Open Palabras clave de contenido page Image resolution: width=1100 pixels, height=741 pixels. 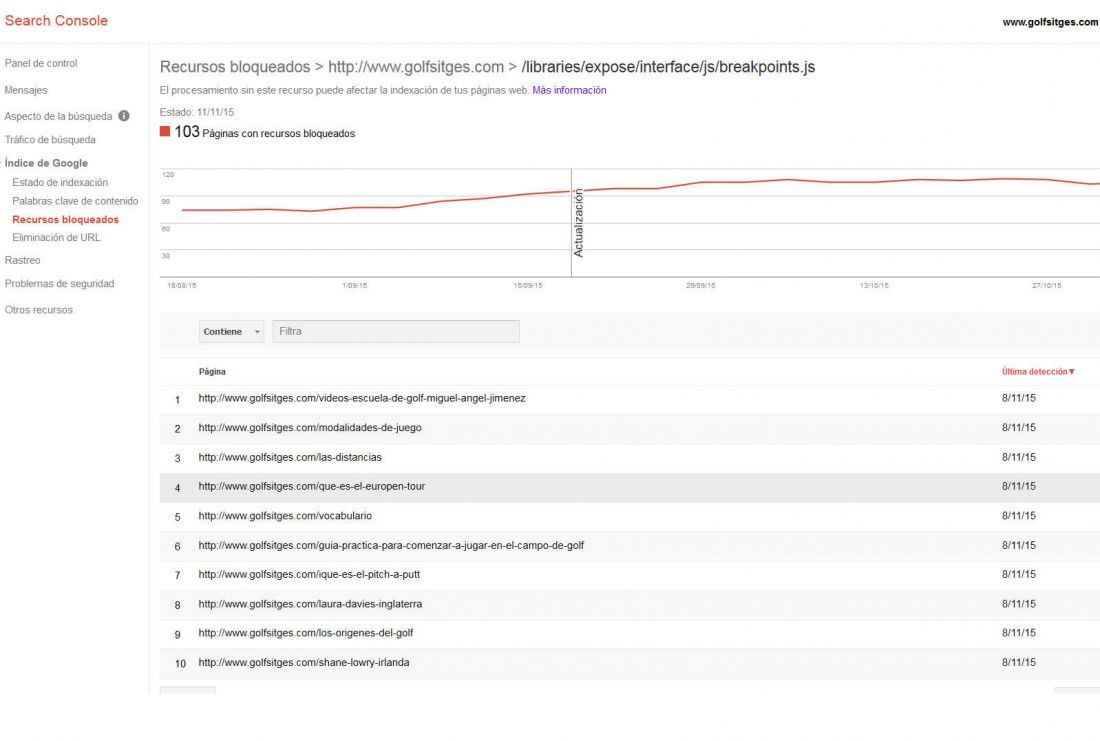click(x=75, y=201)
